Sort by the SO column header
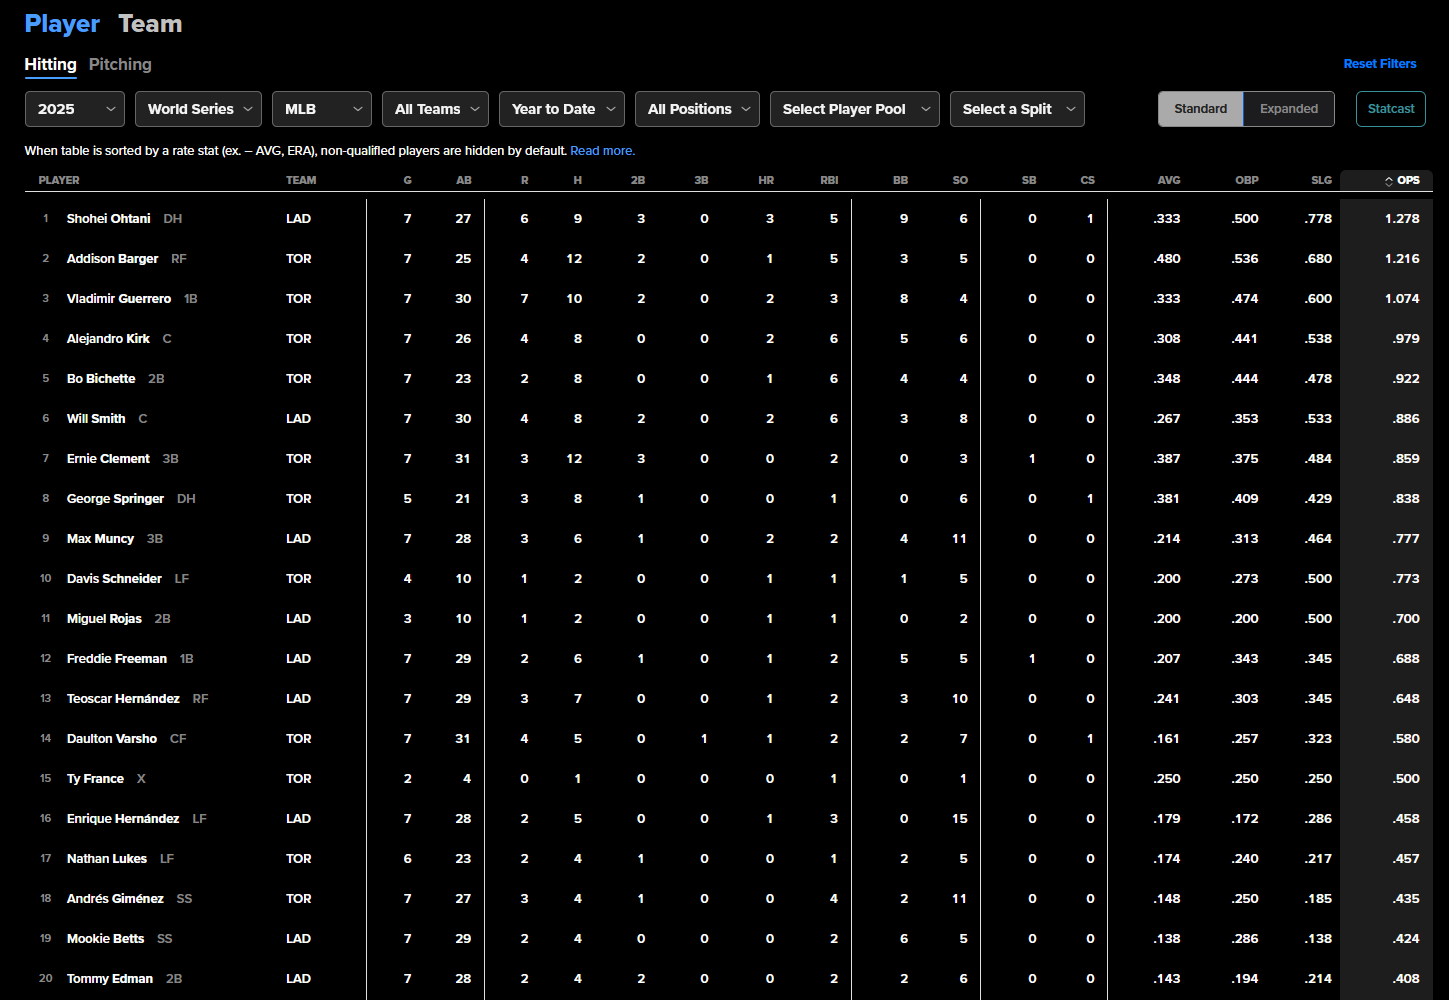 (x=960, y=181)
